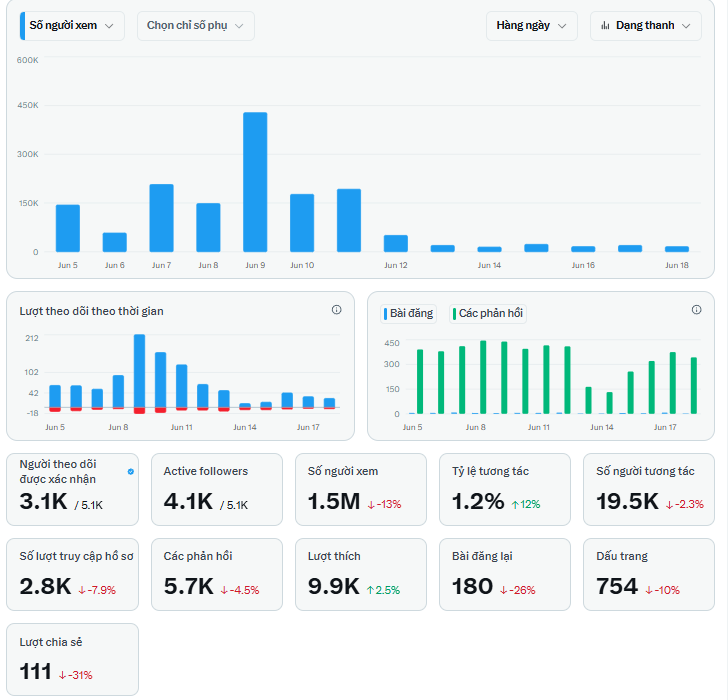Viewport: 728px width, 700px height.
Task: Click the -2.3% change on Số người tương tác
Action: (685, 504)
